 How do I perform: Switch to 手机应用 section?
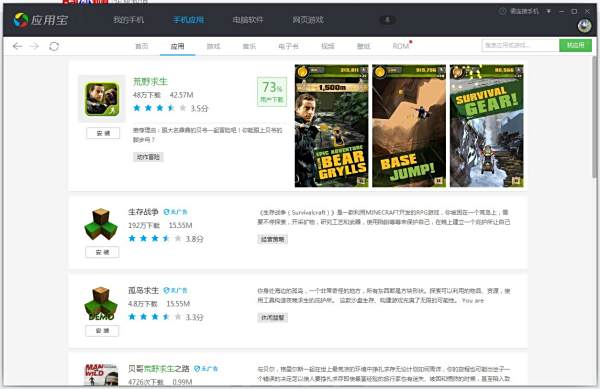click(188, 20)
